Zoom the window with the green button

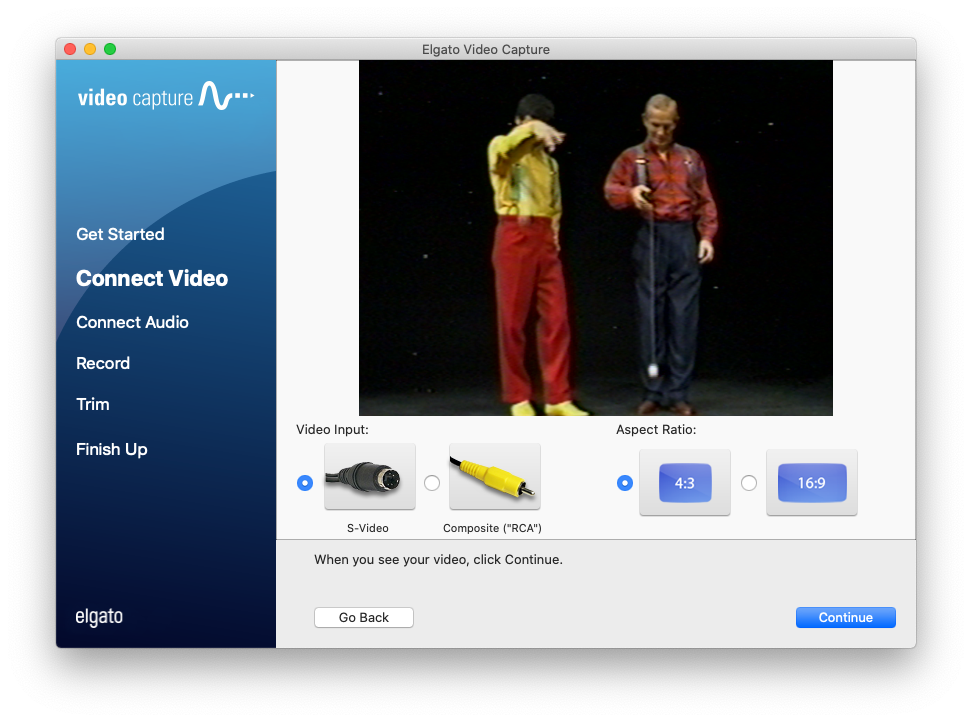110,49
